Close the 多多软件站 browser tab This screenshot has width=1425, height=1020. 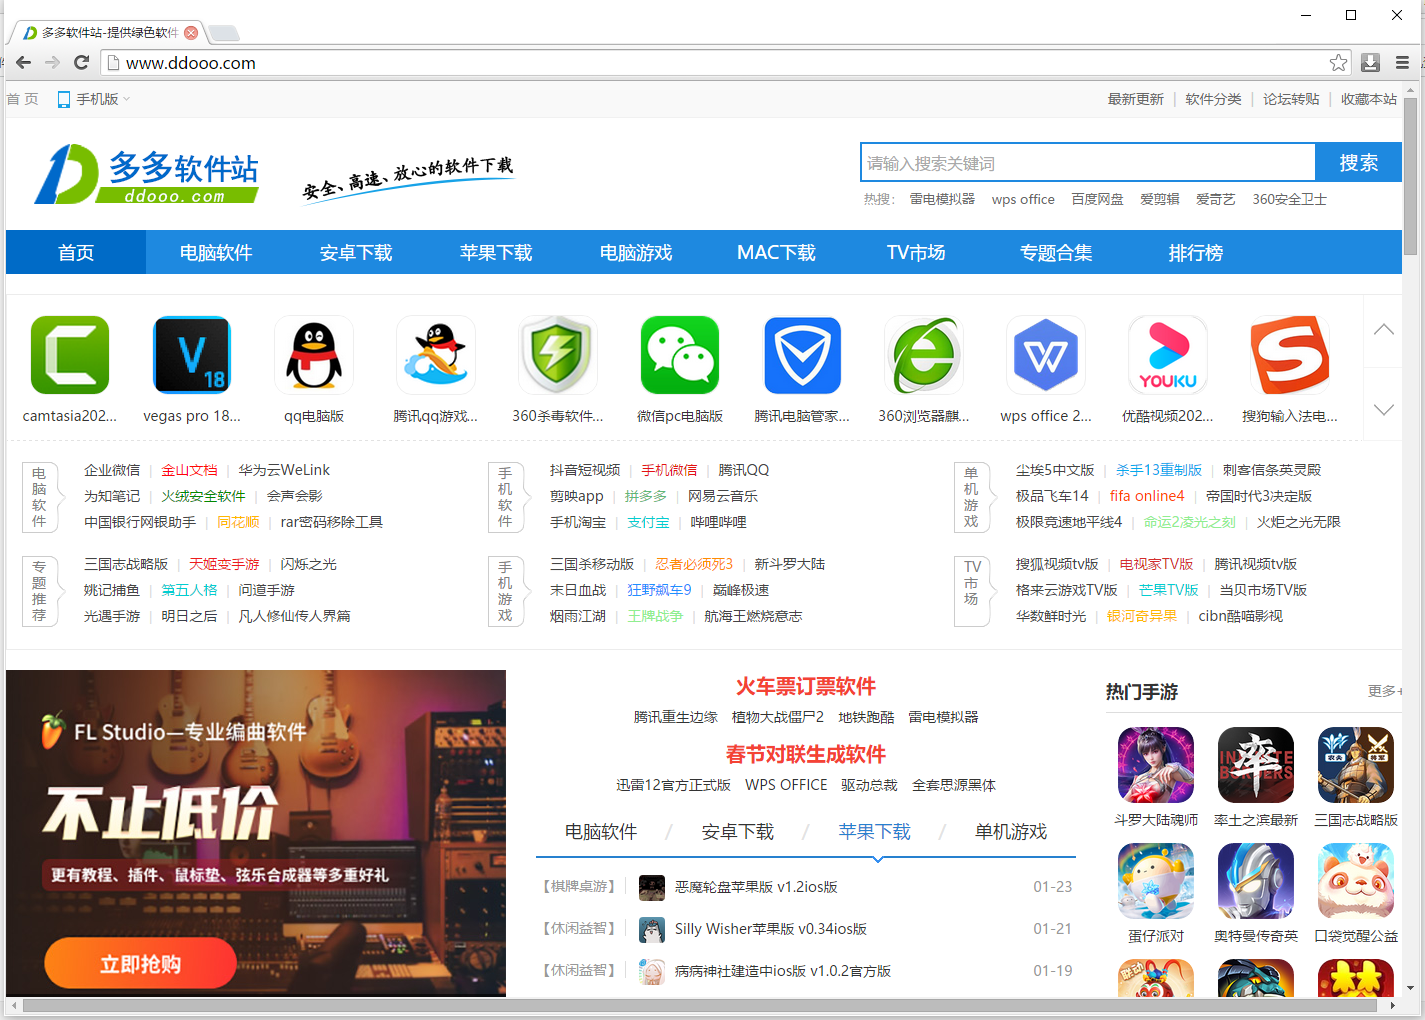point(191,32)
